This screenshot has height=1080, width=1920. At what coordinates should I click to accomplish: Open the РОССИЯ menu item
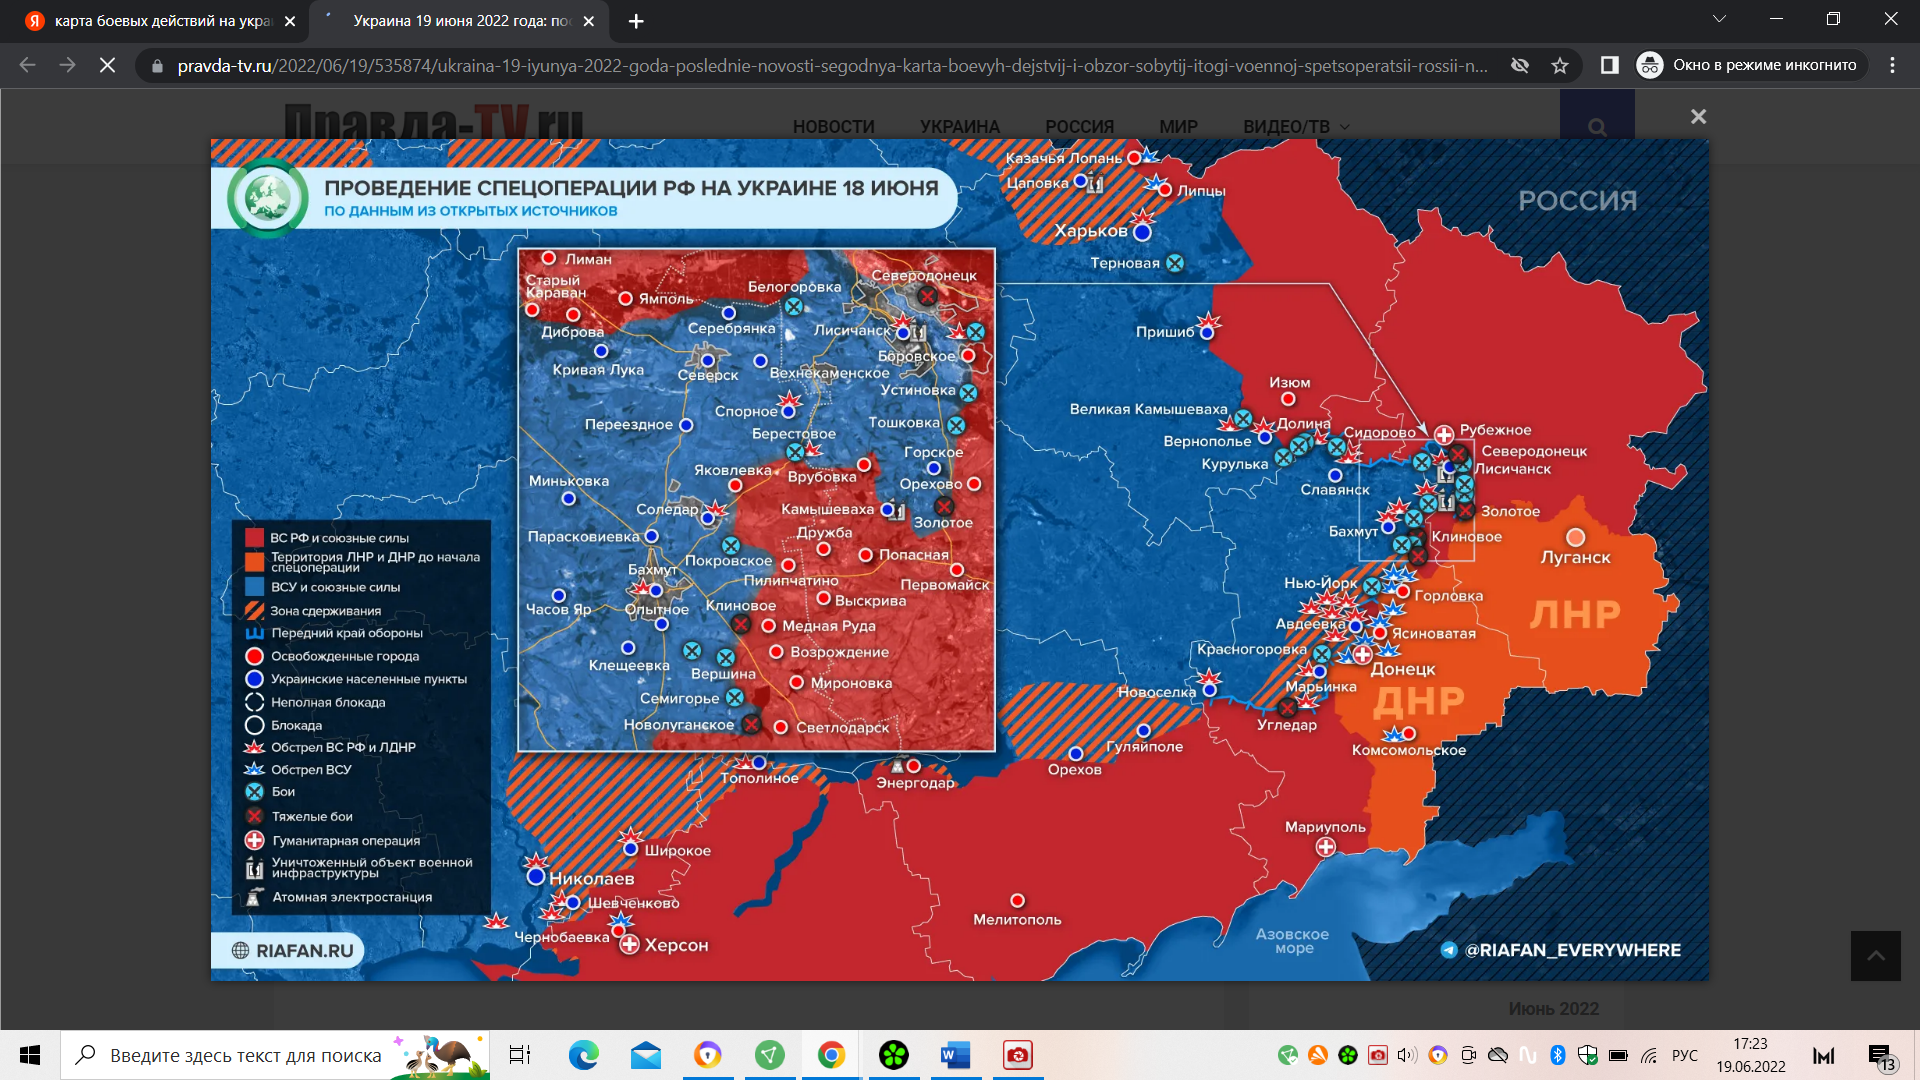pyautogui.click(x=1079, y=127)
